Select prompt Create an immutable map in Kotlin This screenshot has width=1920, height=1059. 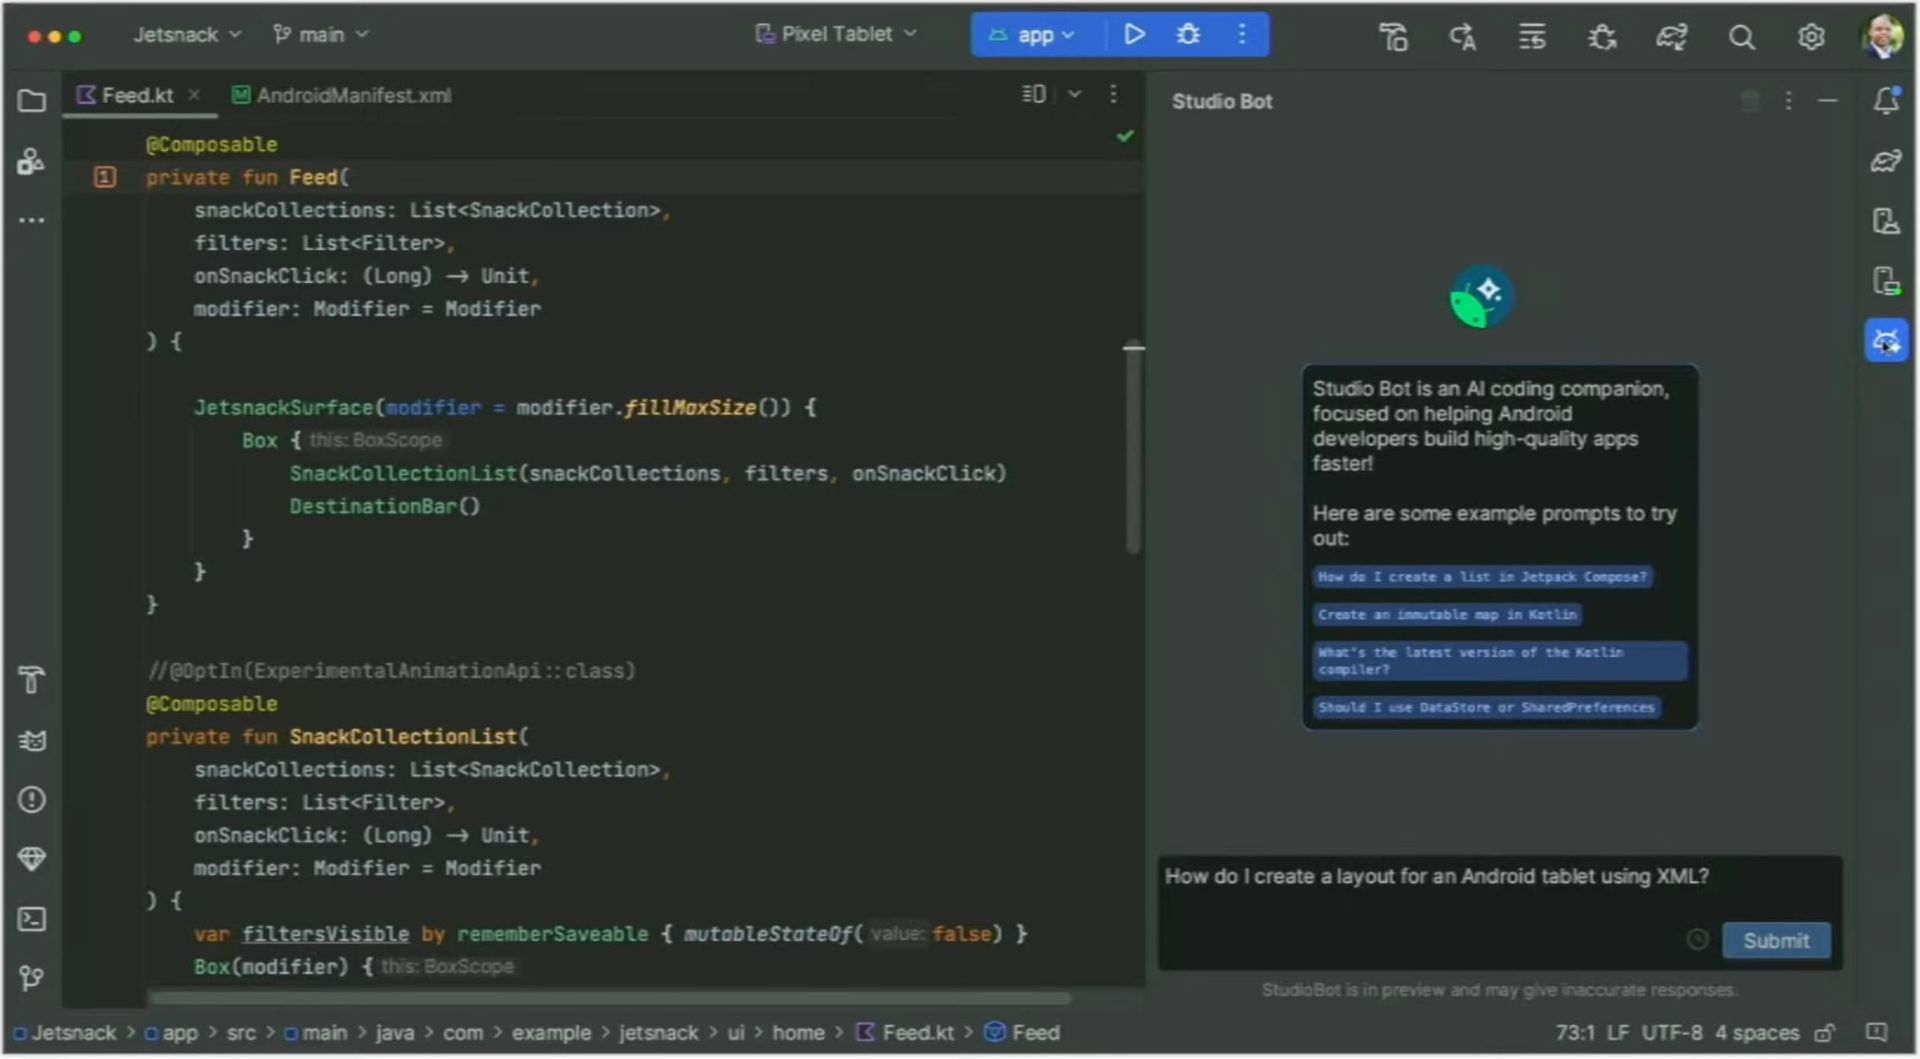coord(1447,615)
